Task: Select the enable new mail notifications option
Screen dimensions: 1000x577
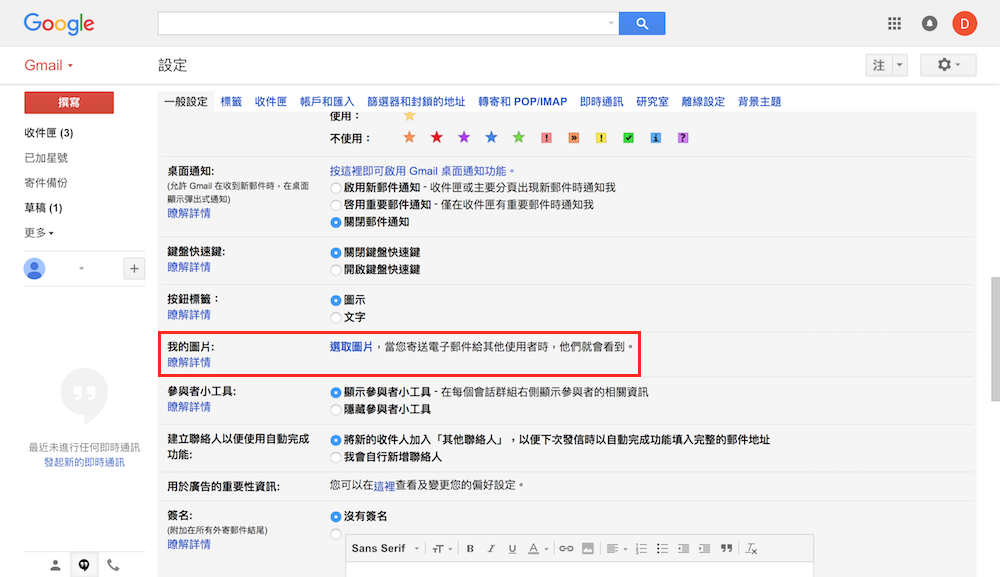Action: click(336, 188)
